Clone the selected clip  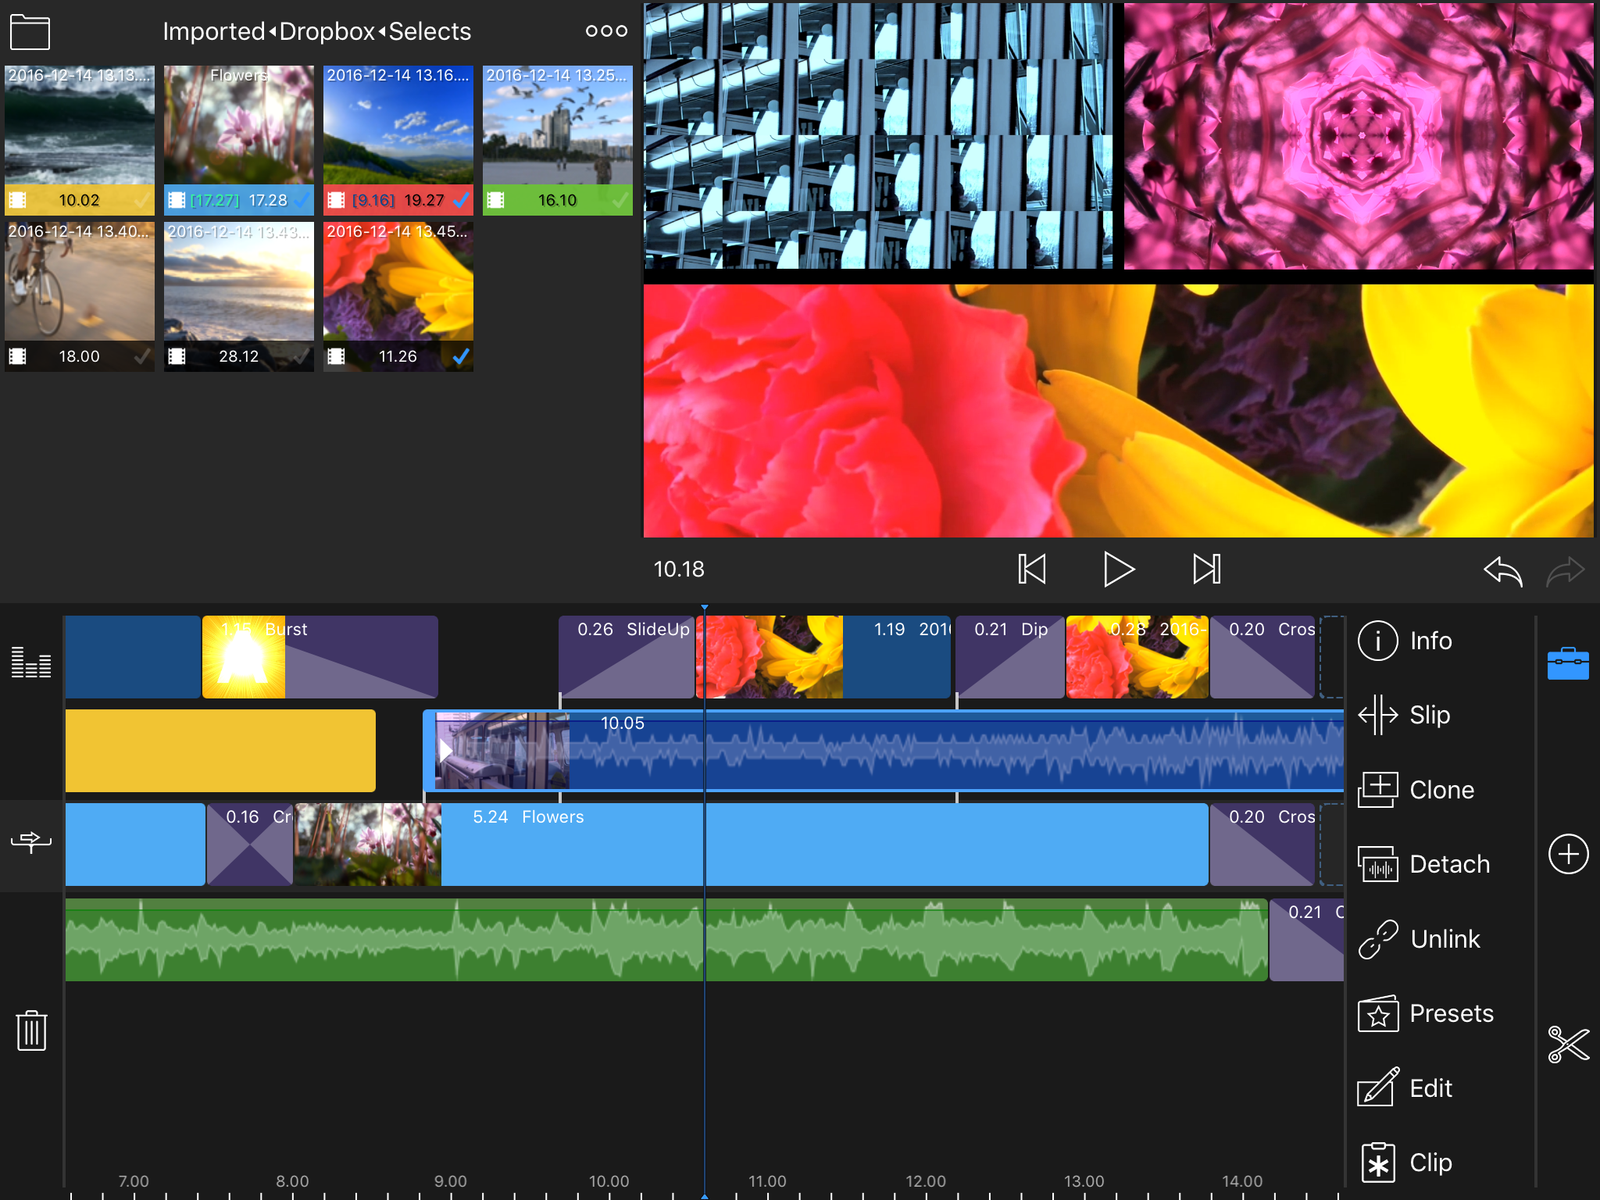pos(1416,790)
